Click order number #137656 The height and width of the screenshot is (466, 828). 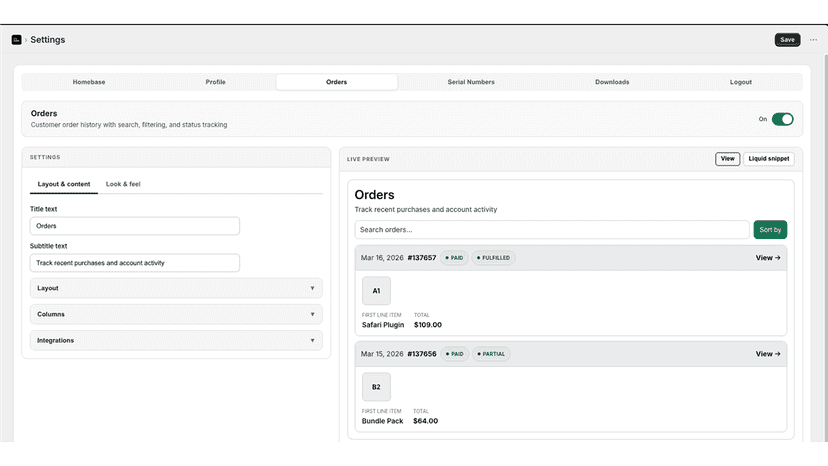pos(422,354)
